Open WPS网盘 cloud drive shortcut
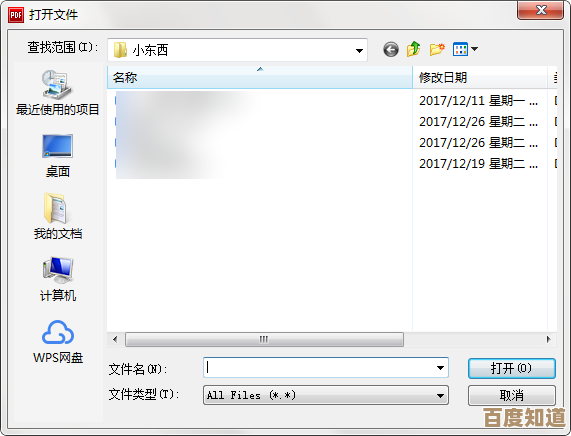Image resolution: width=571 pixels, height=436 pixels. [x=58, y=342]
